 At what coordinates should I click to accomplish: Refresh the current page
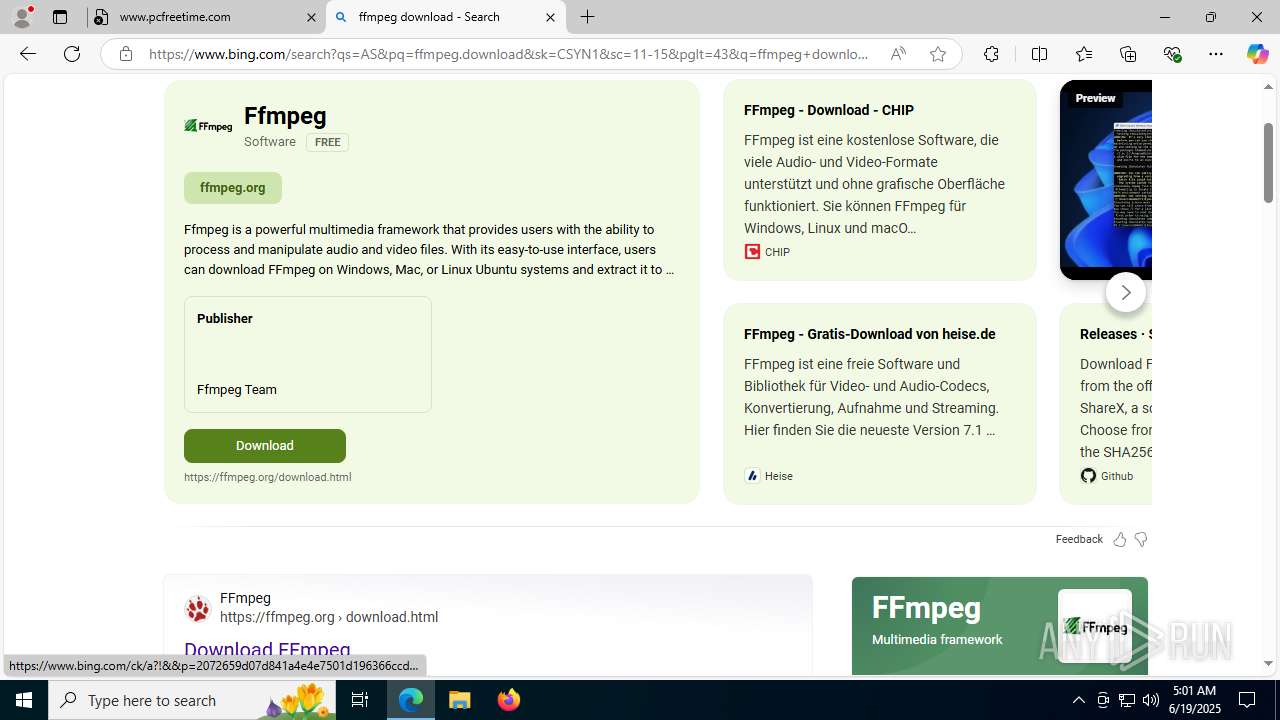point(72,54)
